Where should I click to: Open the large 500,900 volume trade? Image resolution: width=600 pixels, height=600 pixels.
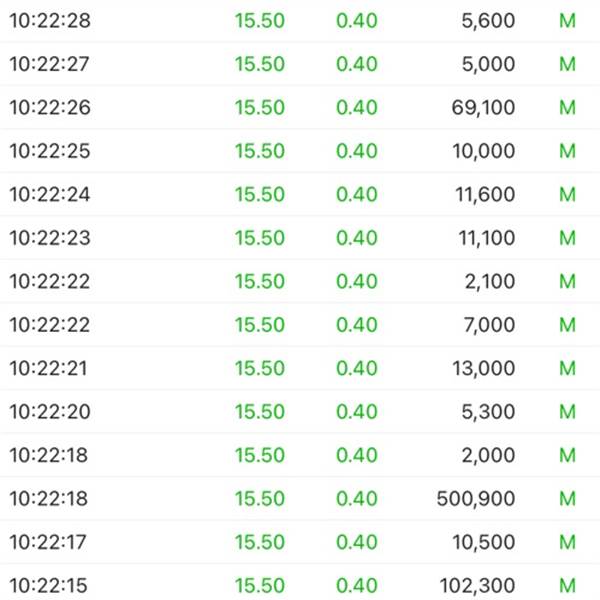click(477, 498)
